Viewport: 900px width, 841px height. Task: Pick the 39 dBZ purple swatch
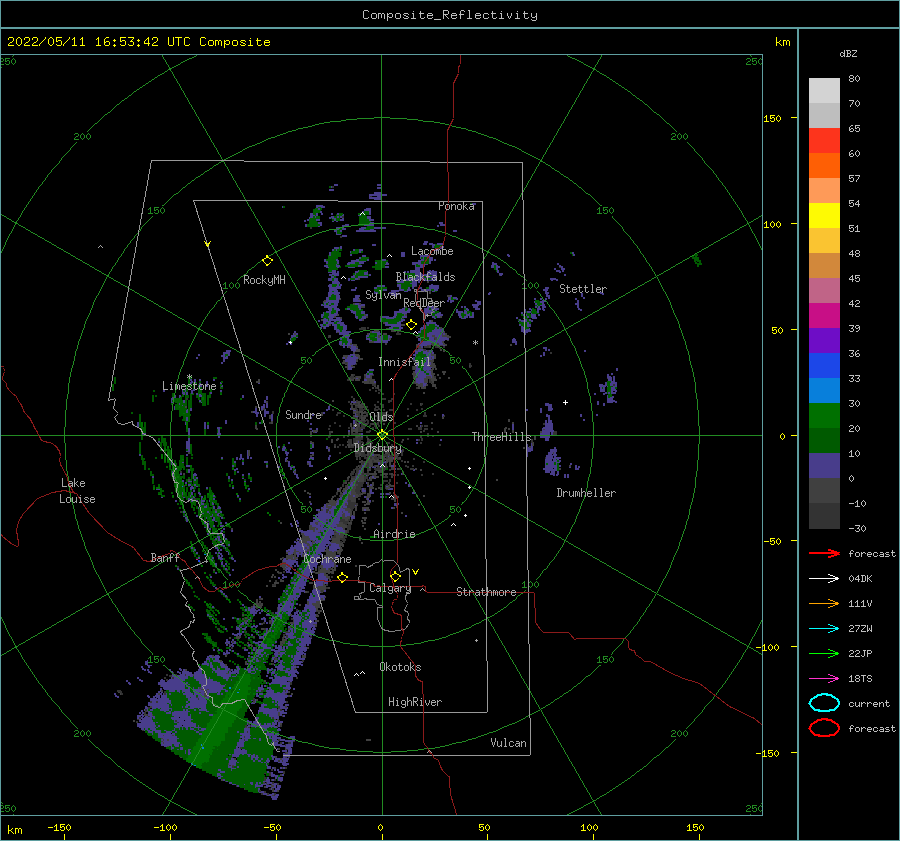[x=824, y=340]
